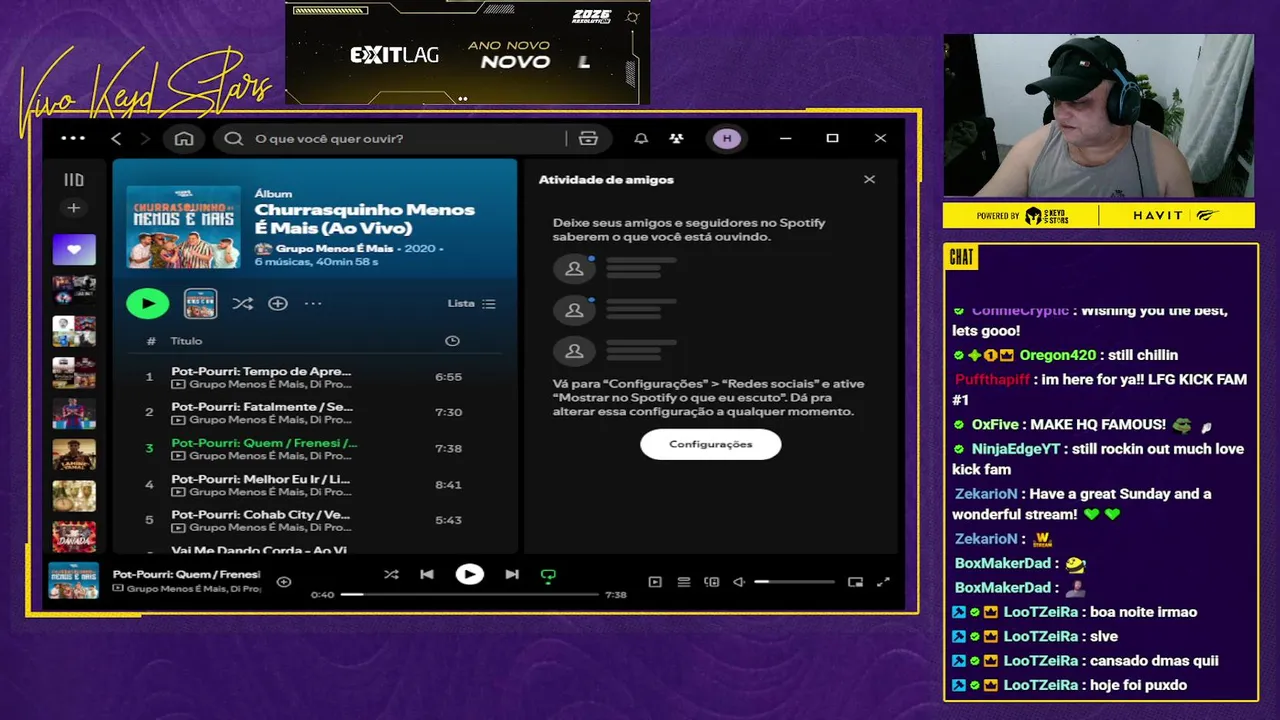Open album preview thumbnail beside play button
Screen dimensions: 1280x720
tap(201, 303)
